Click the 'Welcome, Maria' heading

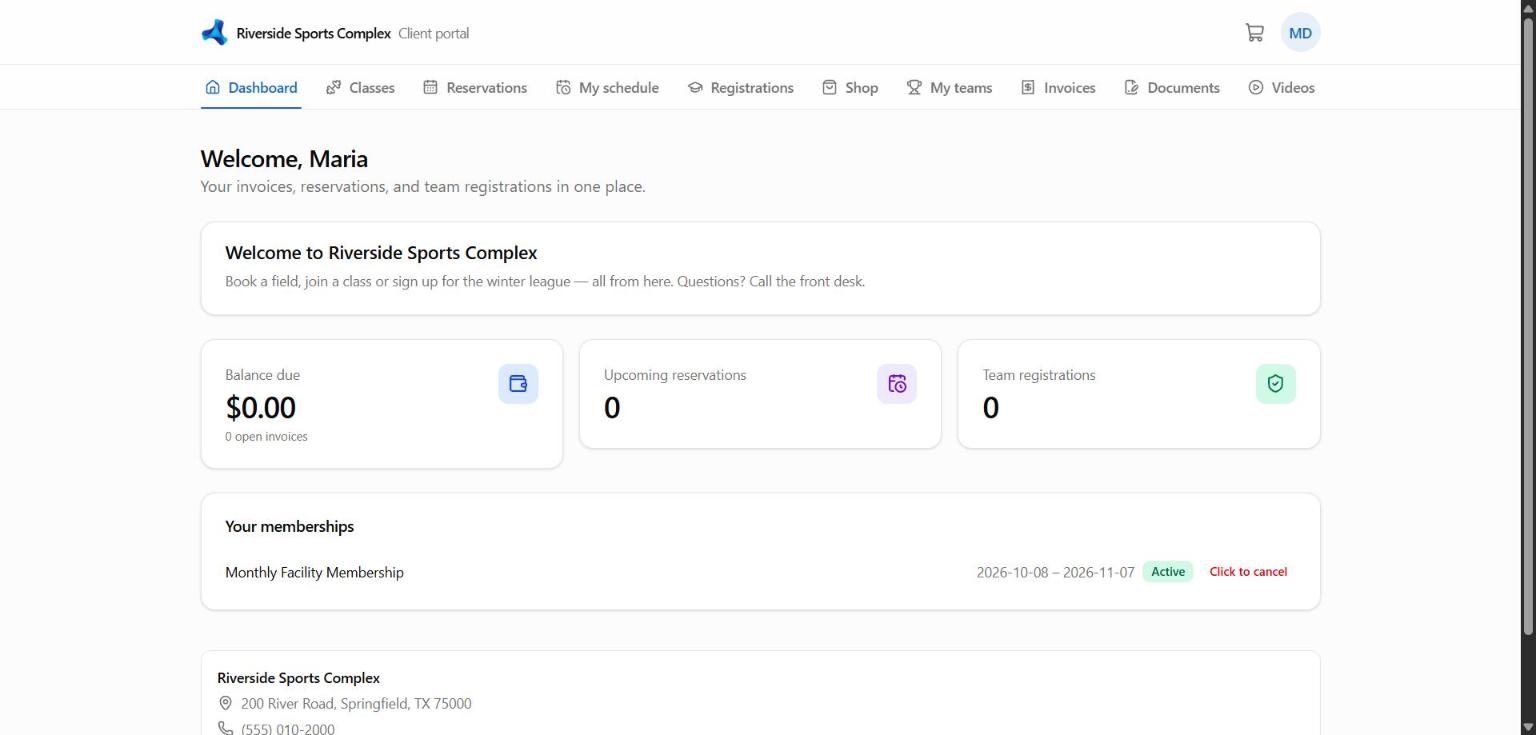tap(284, 159)
